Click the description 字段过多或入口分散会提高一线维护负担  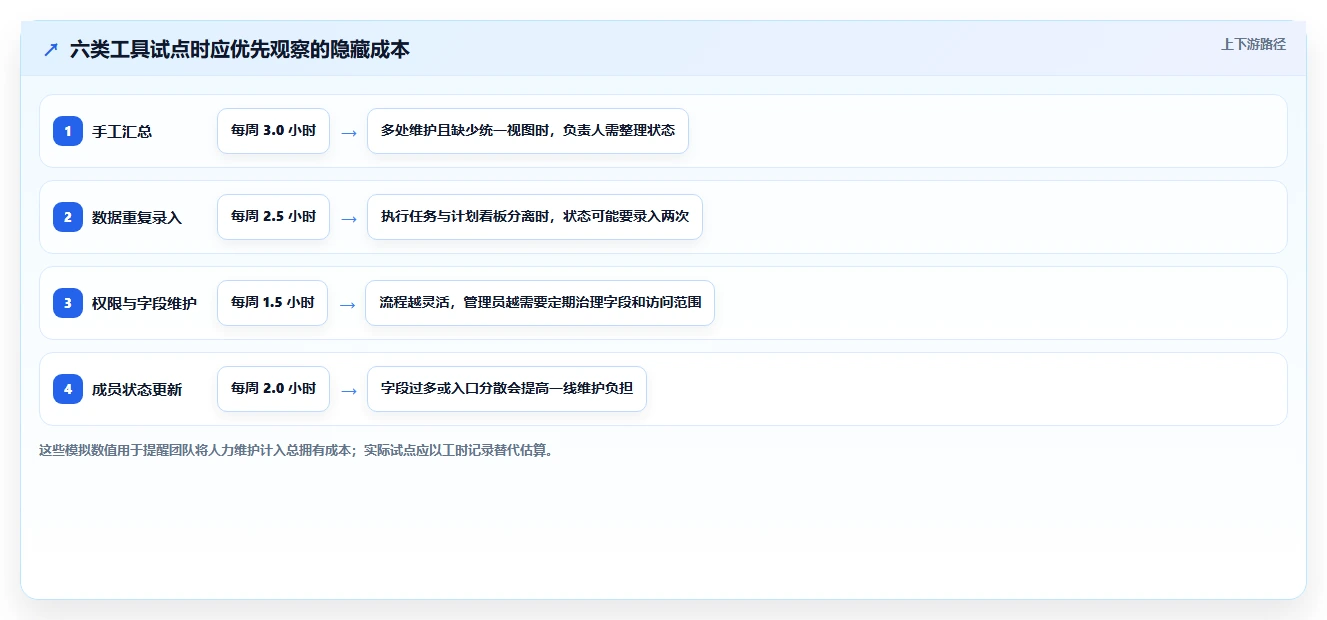[507, 389]
